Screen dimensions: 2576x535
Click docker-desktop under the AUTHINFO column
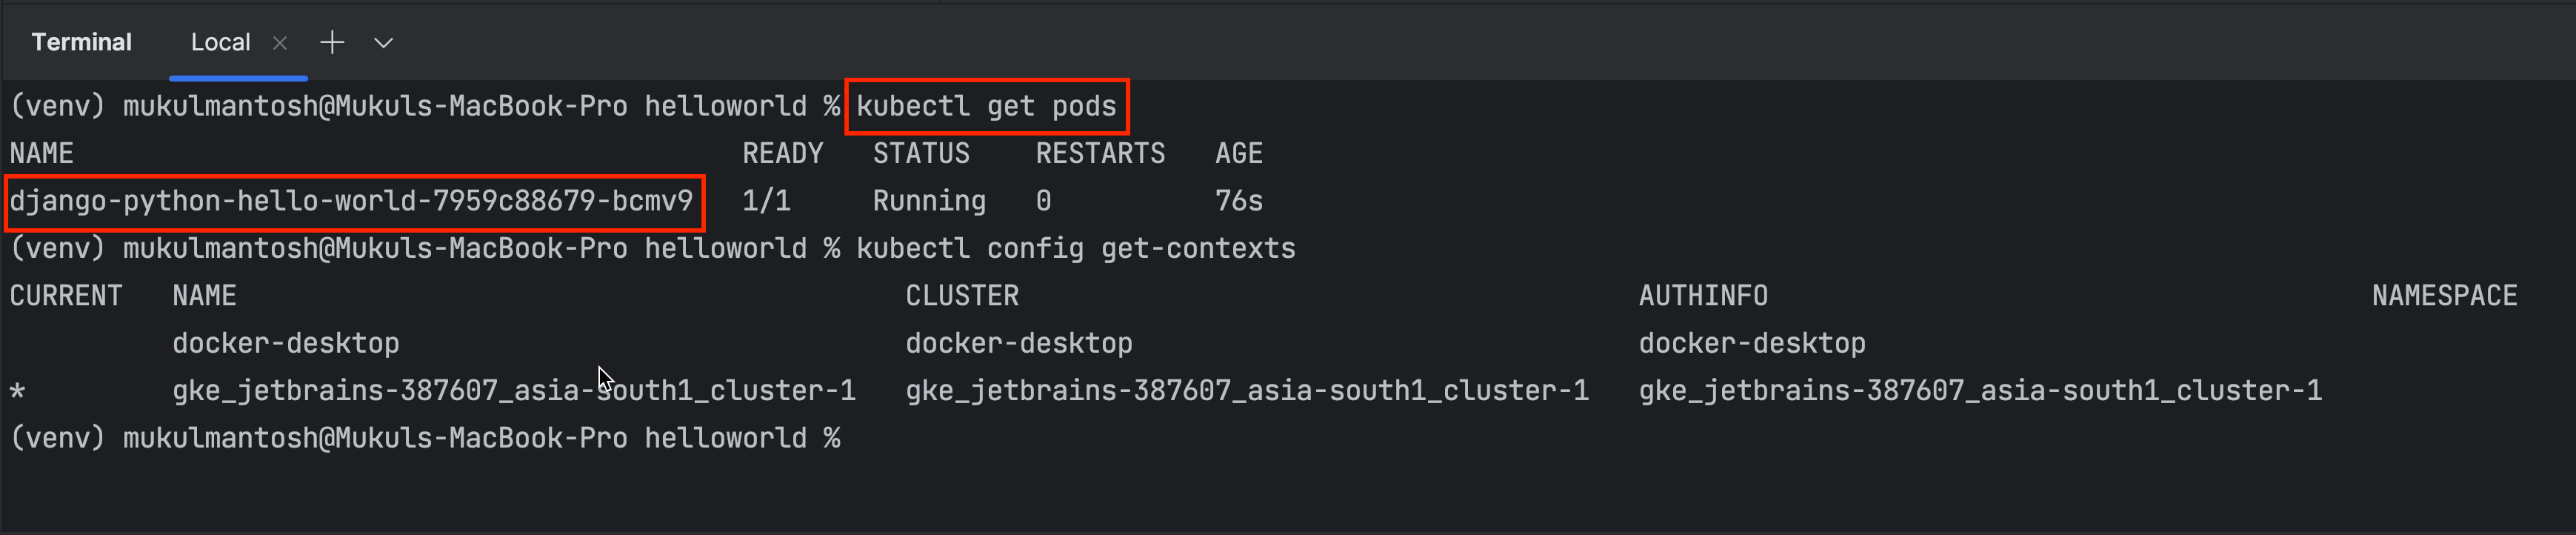tap(1752, 343)
